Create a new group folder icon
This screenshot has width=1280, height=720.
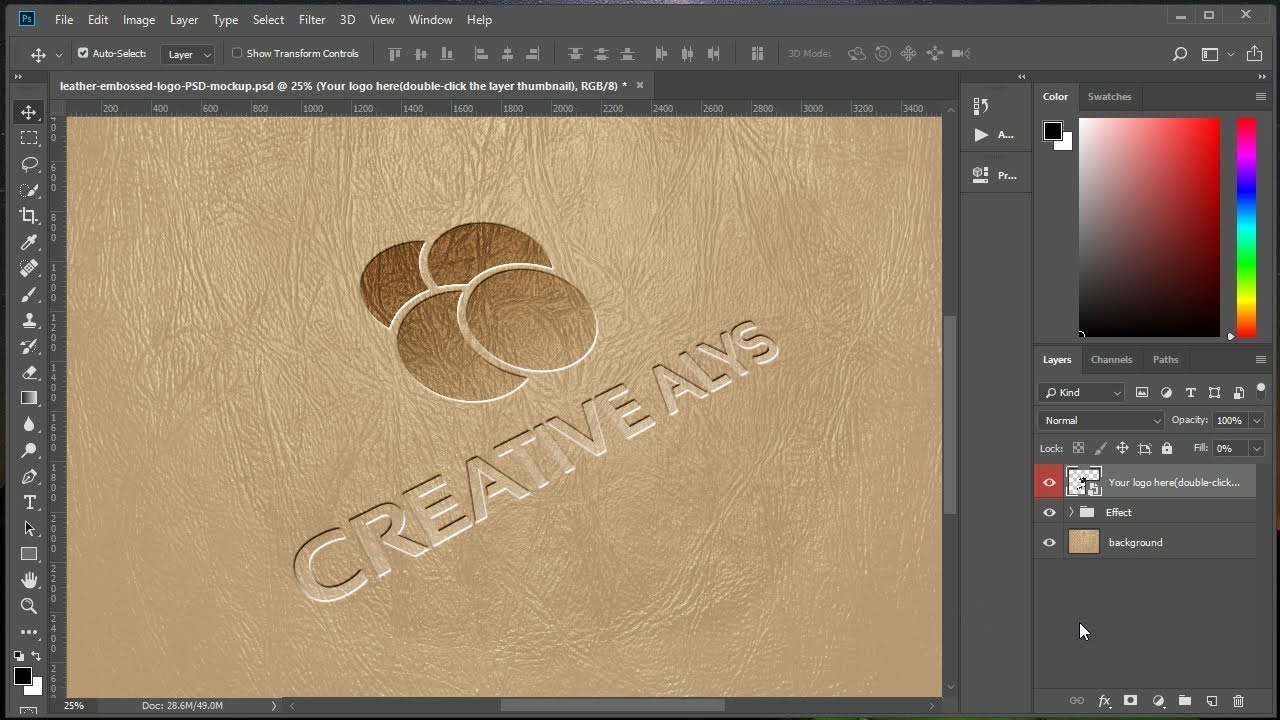click(1185, 701)
